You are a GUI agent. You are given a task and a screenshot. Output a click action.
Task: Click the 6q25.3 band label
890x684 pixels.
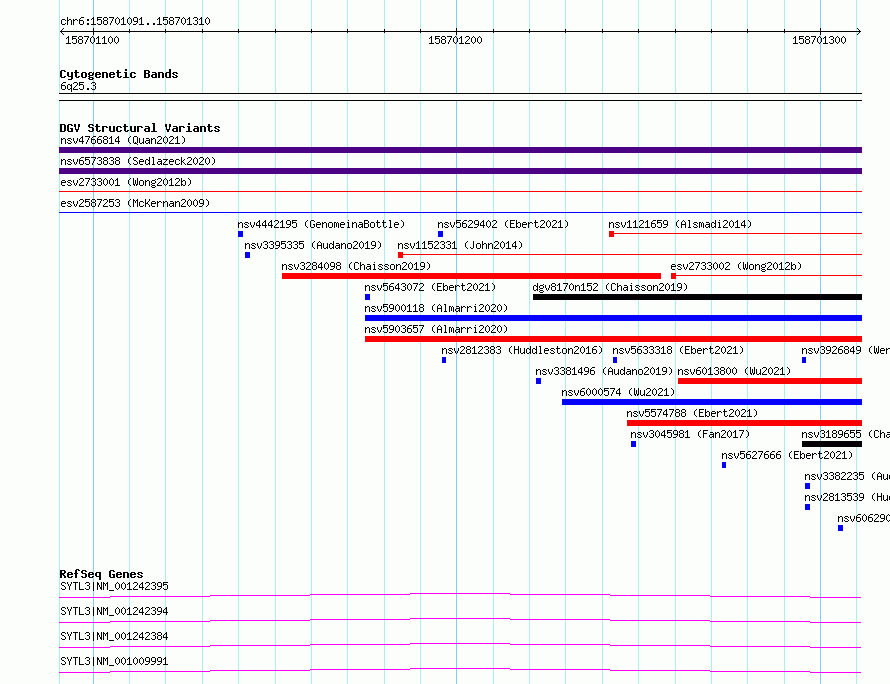[78, 86]
